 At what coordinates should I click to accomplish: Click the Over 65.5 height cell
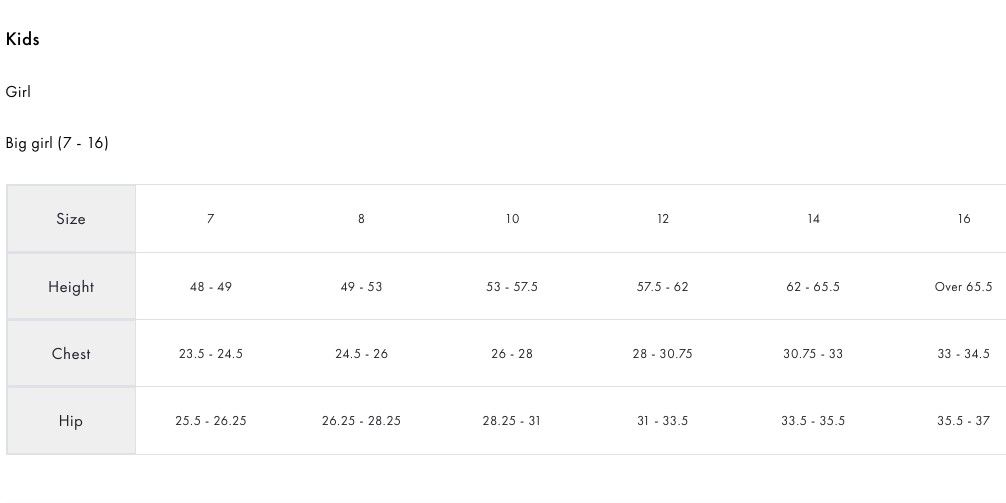[x=964, y=287]
